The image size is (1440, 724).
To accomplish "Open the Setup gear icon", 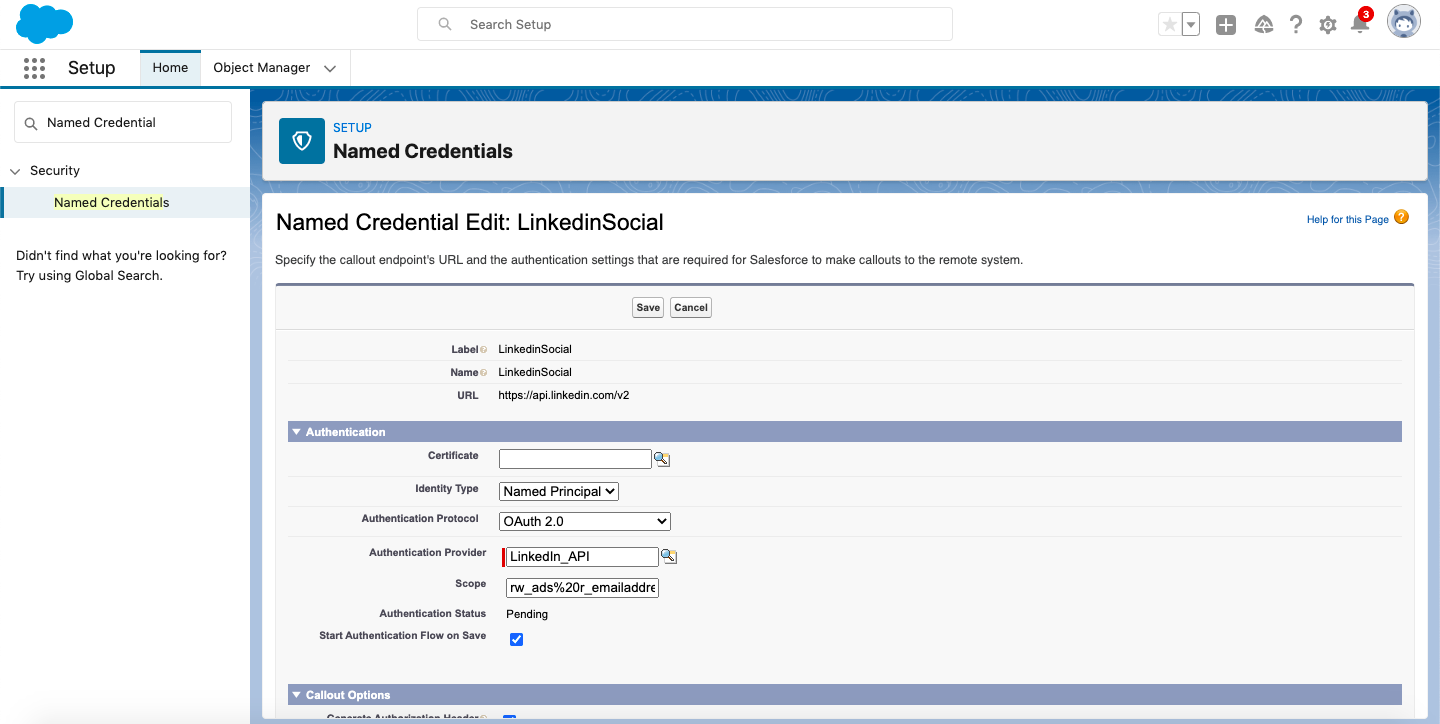I will click(x=1328, y=25).
